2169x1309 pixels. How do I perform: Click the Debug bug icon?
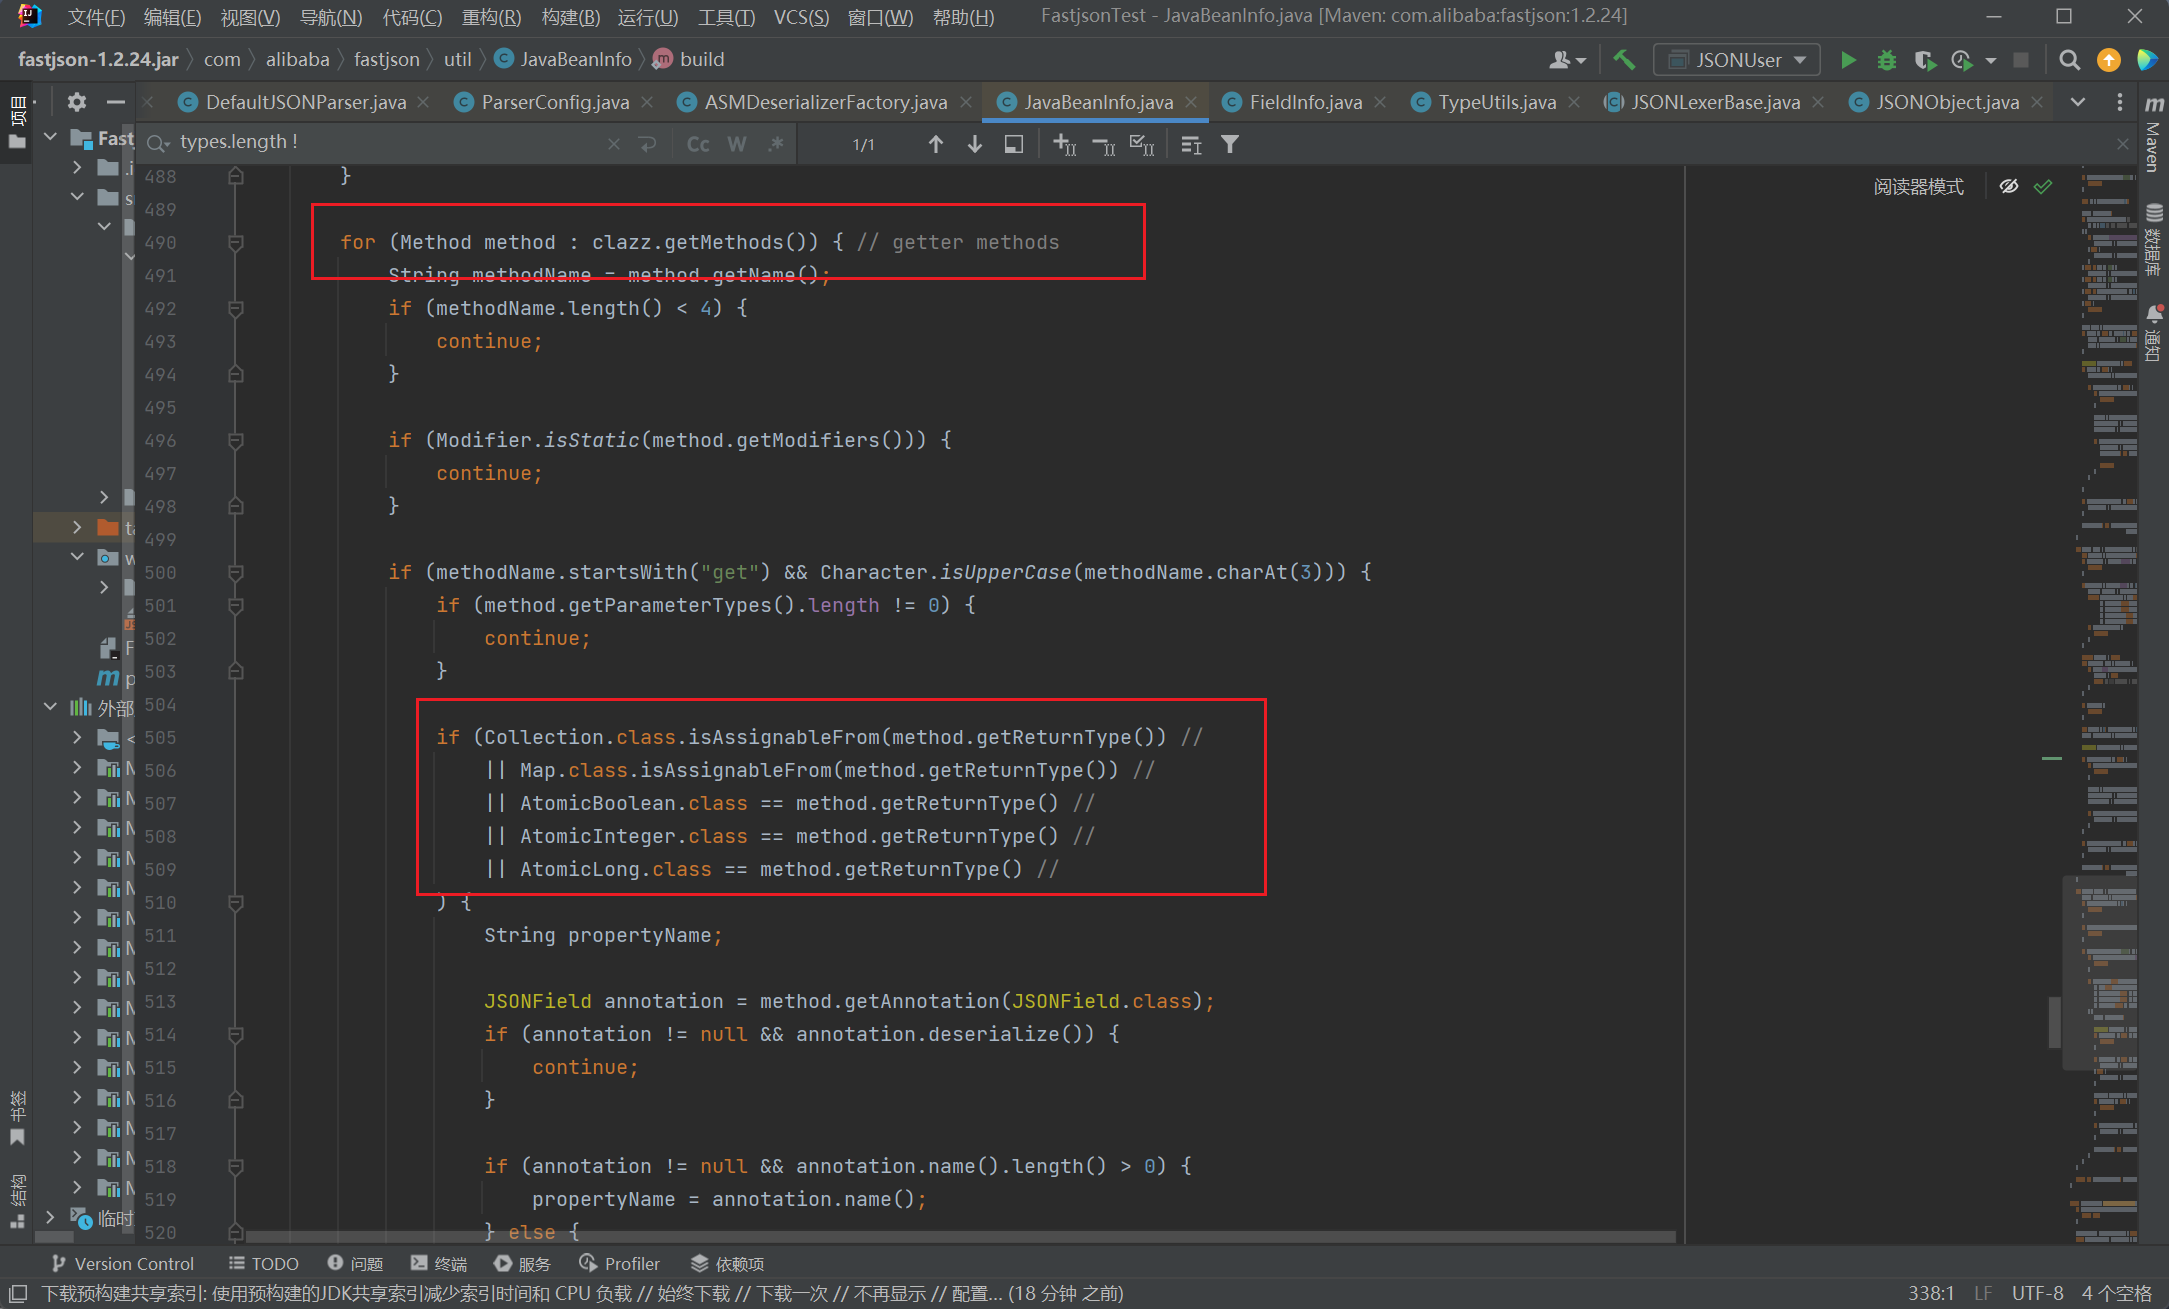[x=1886, y=60]
